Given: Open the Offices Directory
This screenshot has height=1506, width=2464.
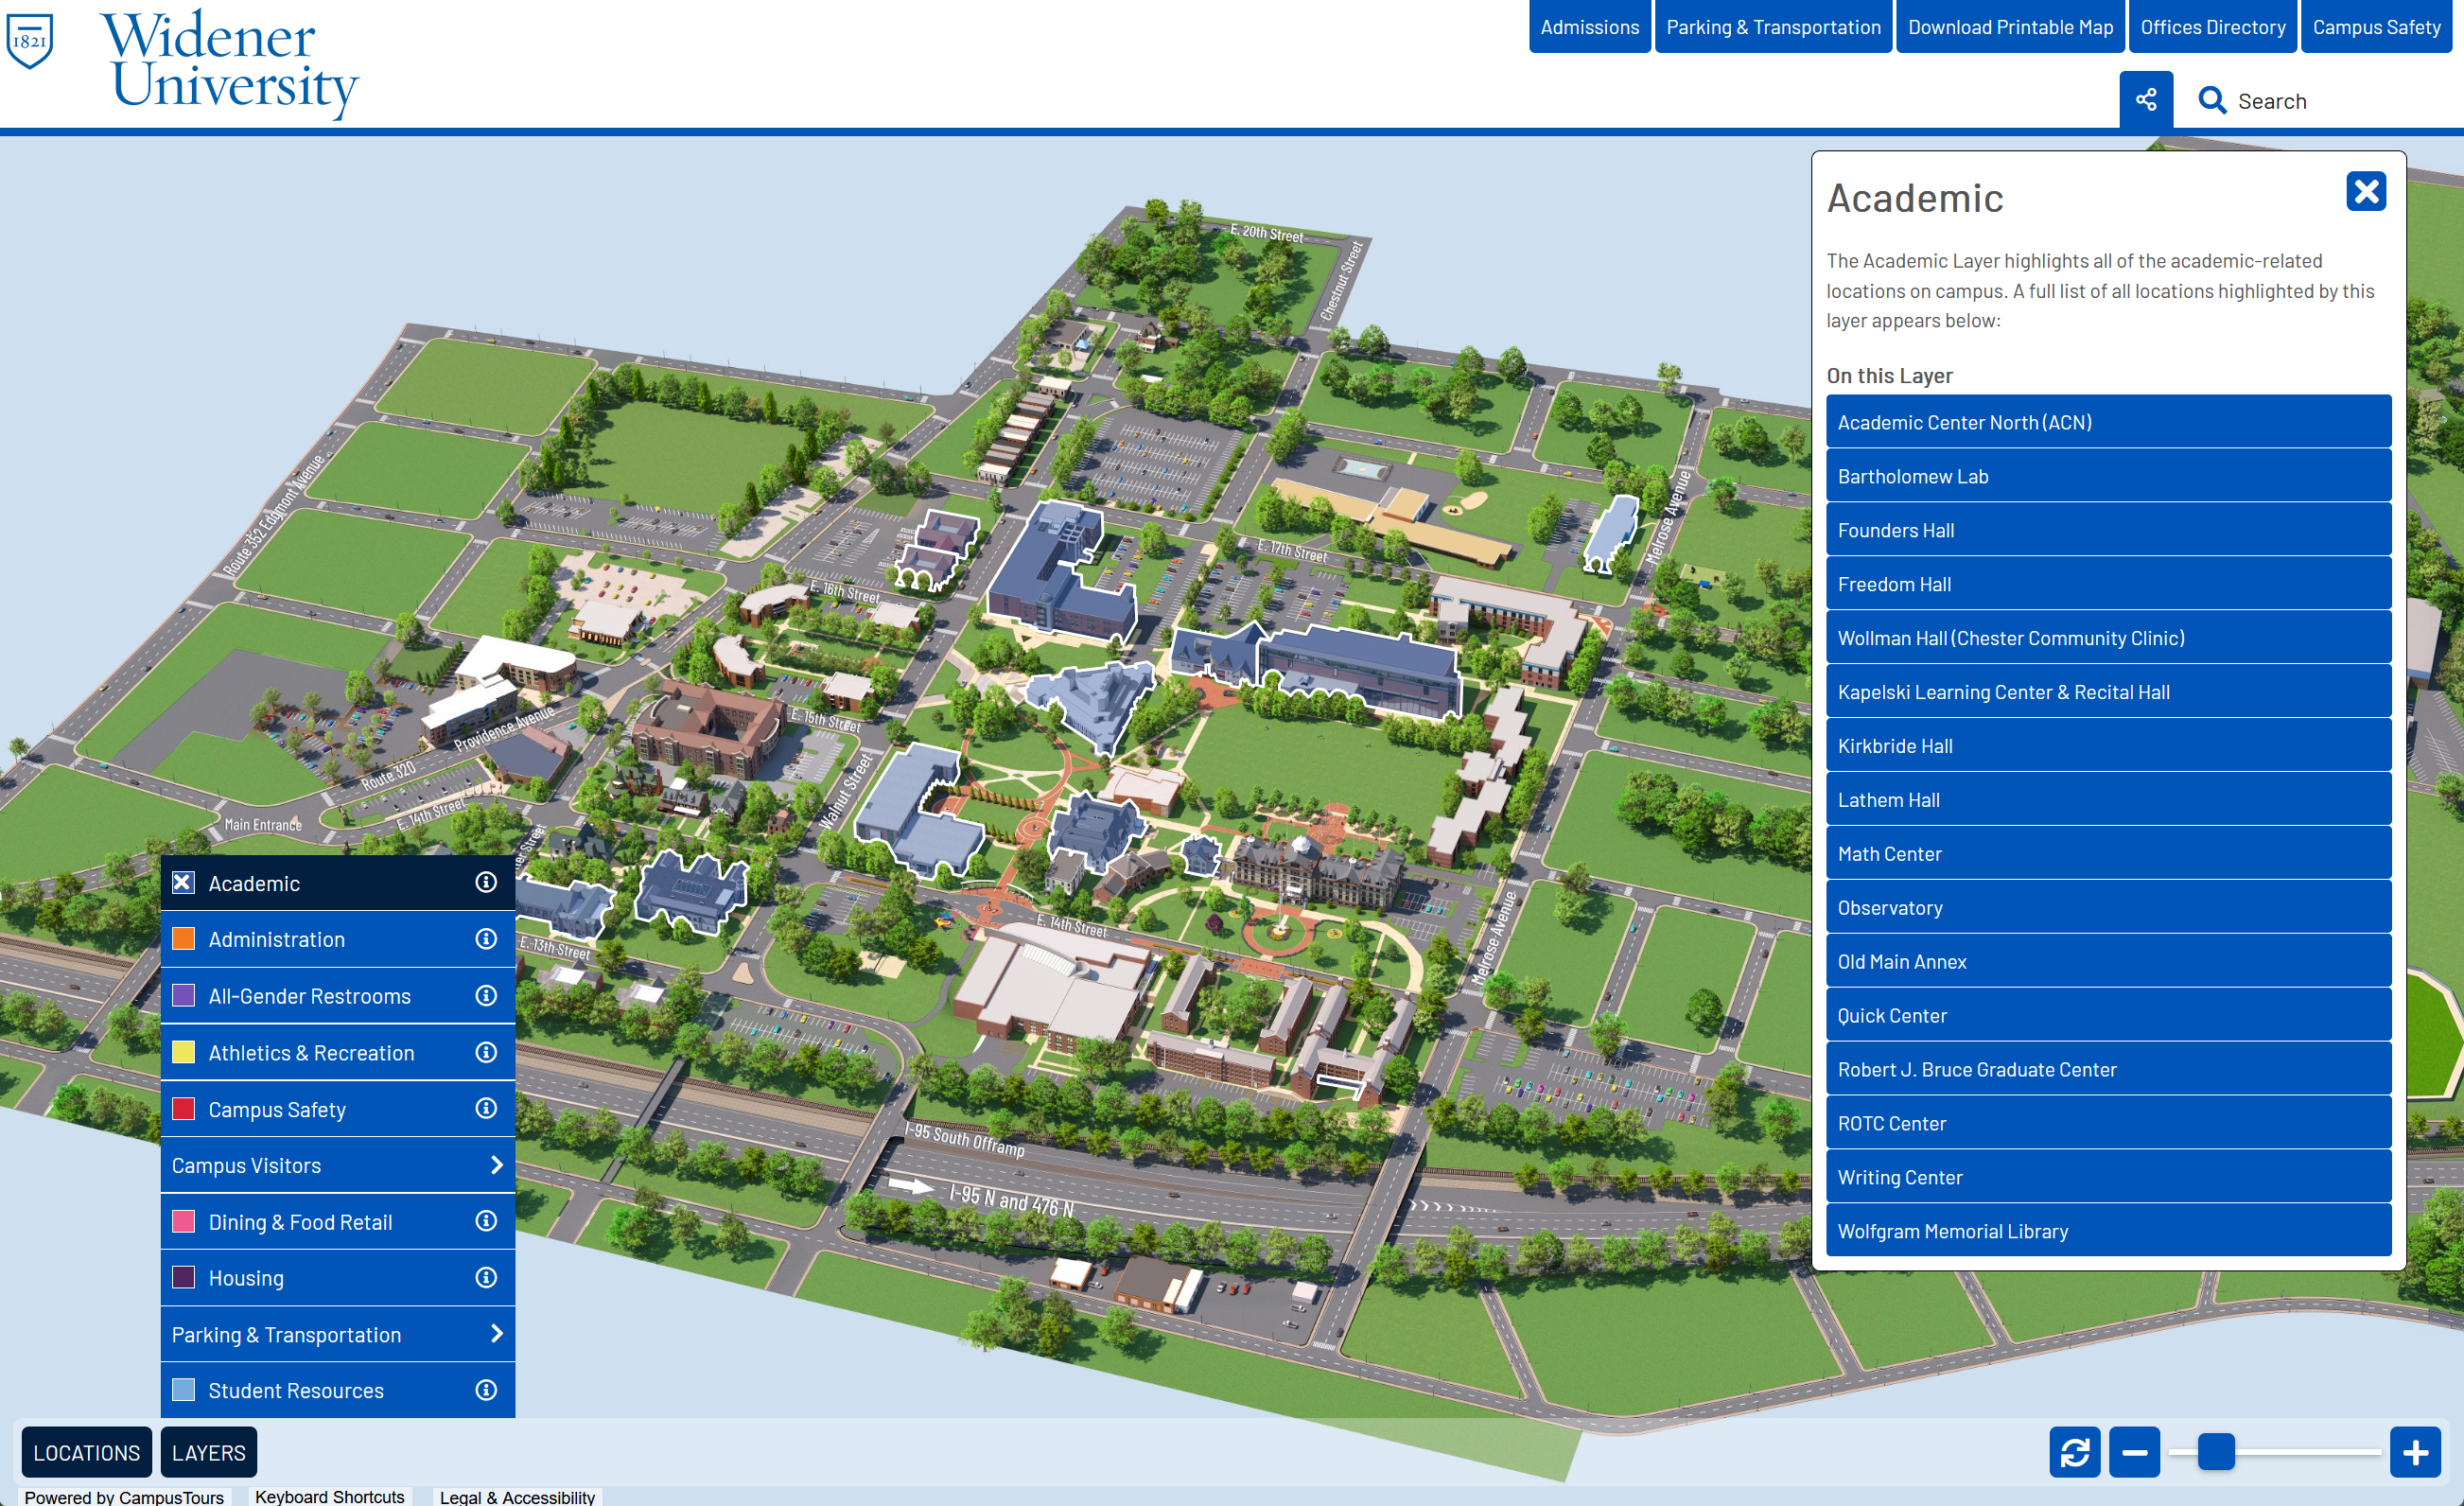Looking at the screenshot, I should coord(2212,27).
